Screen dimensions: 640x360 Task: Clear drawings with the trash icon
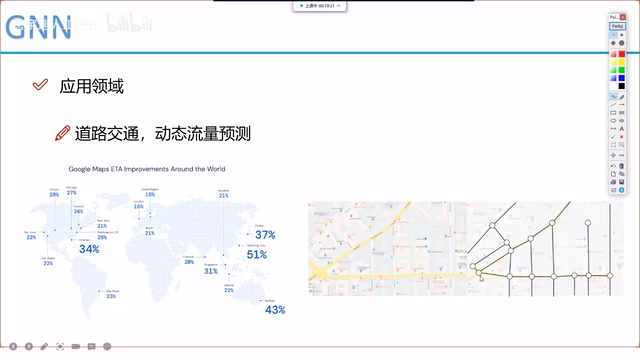pyautogui.click(x=622, y=166)
